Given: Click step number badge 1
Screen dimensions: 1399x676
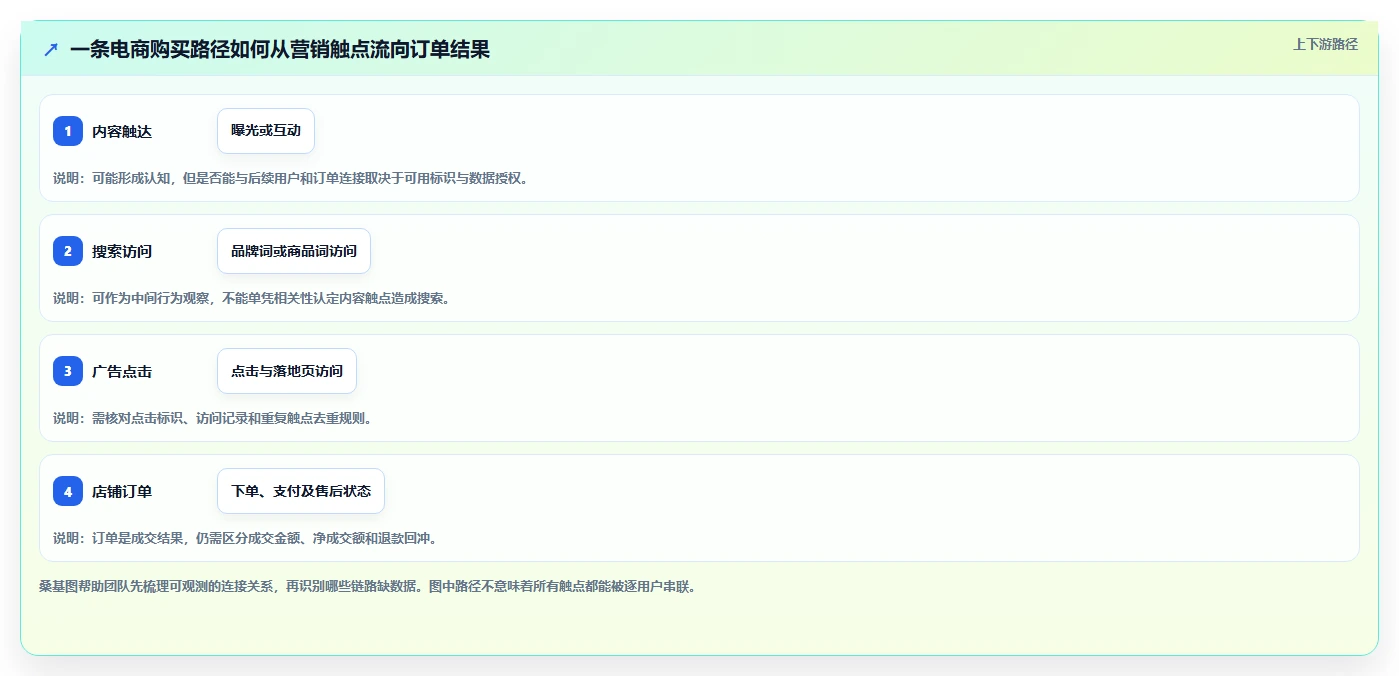Looking at the screenshot, I should 68,131.
